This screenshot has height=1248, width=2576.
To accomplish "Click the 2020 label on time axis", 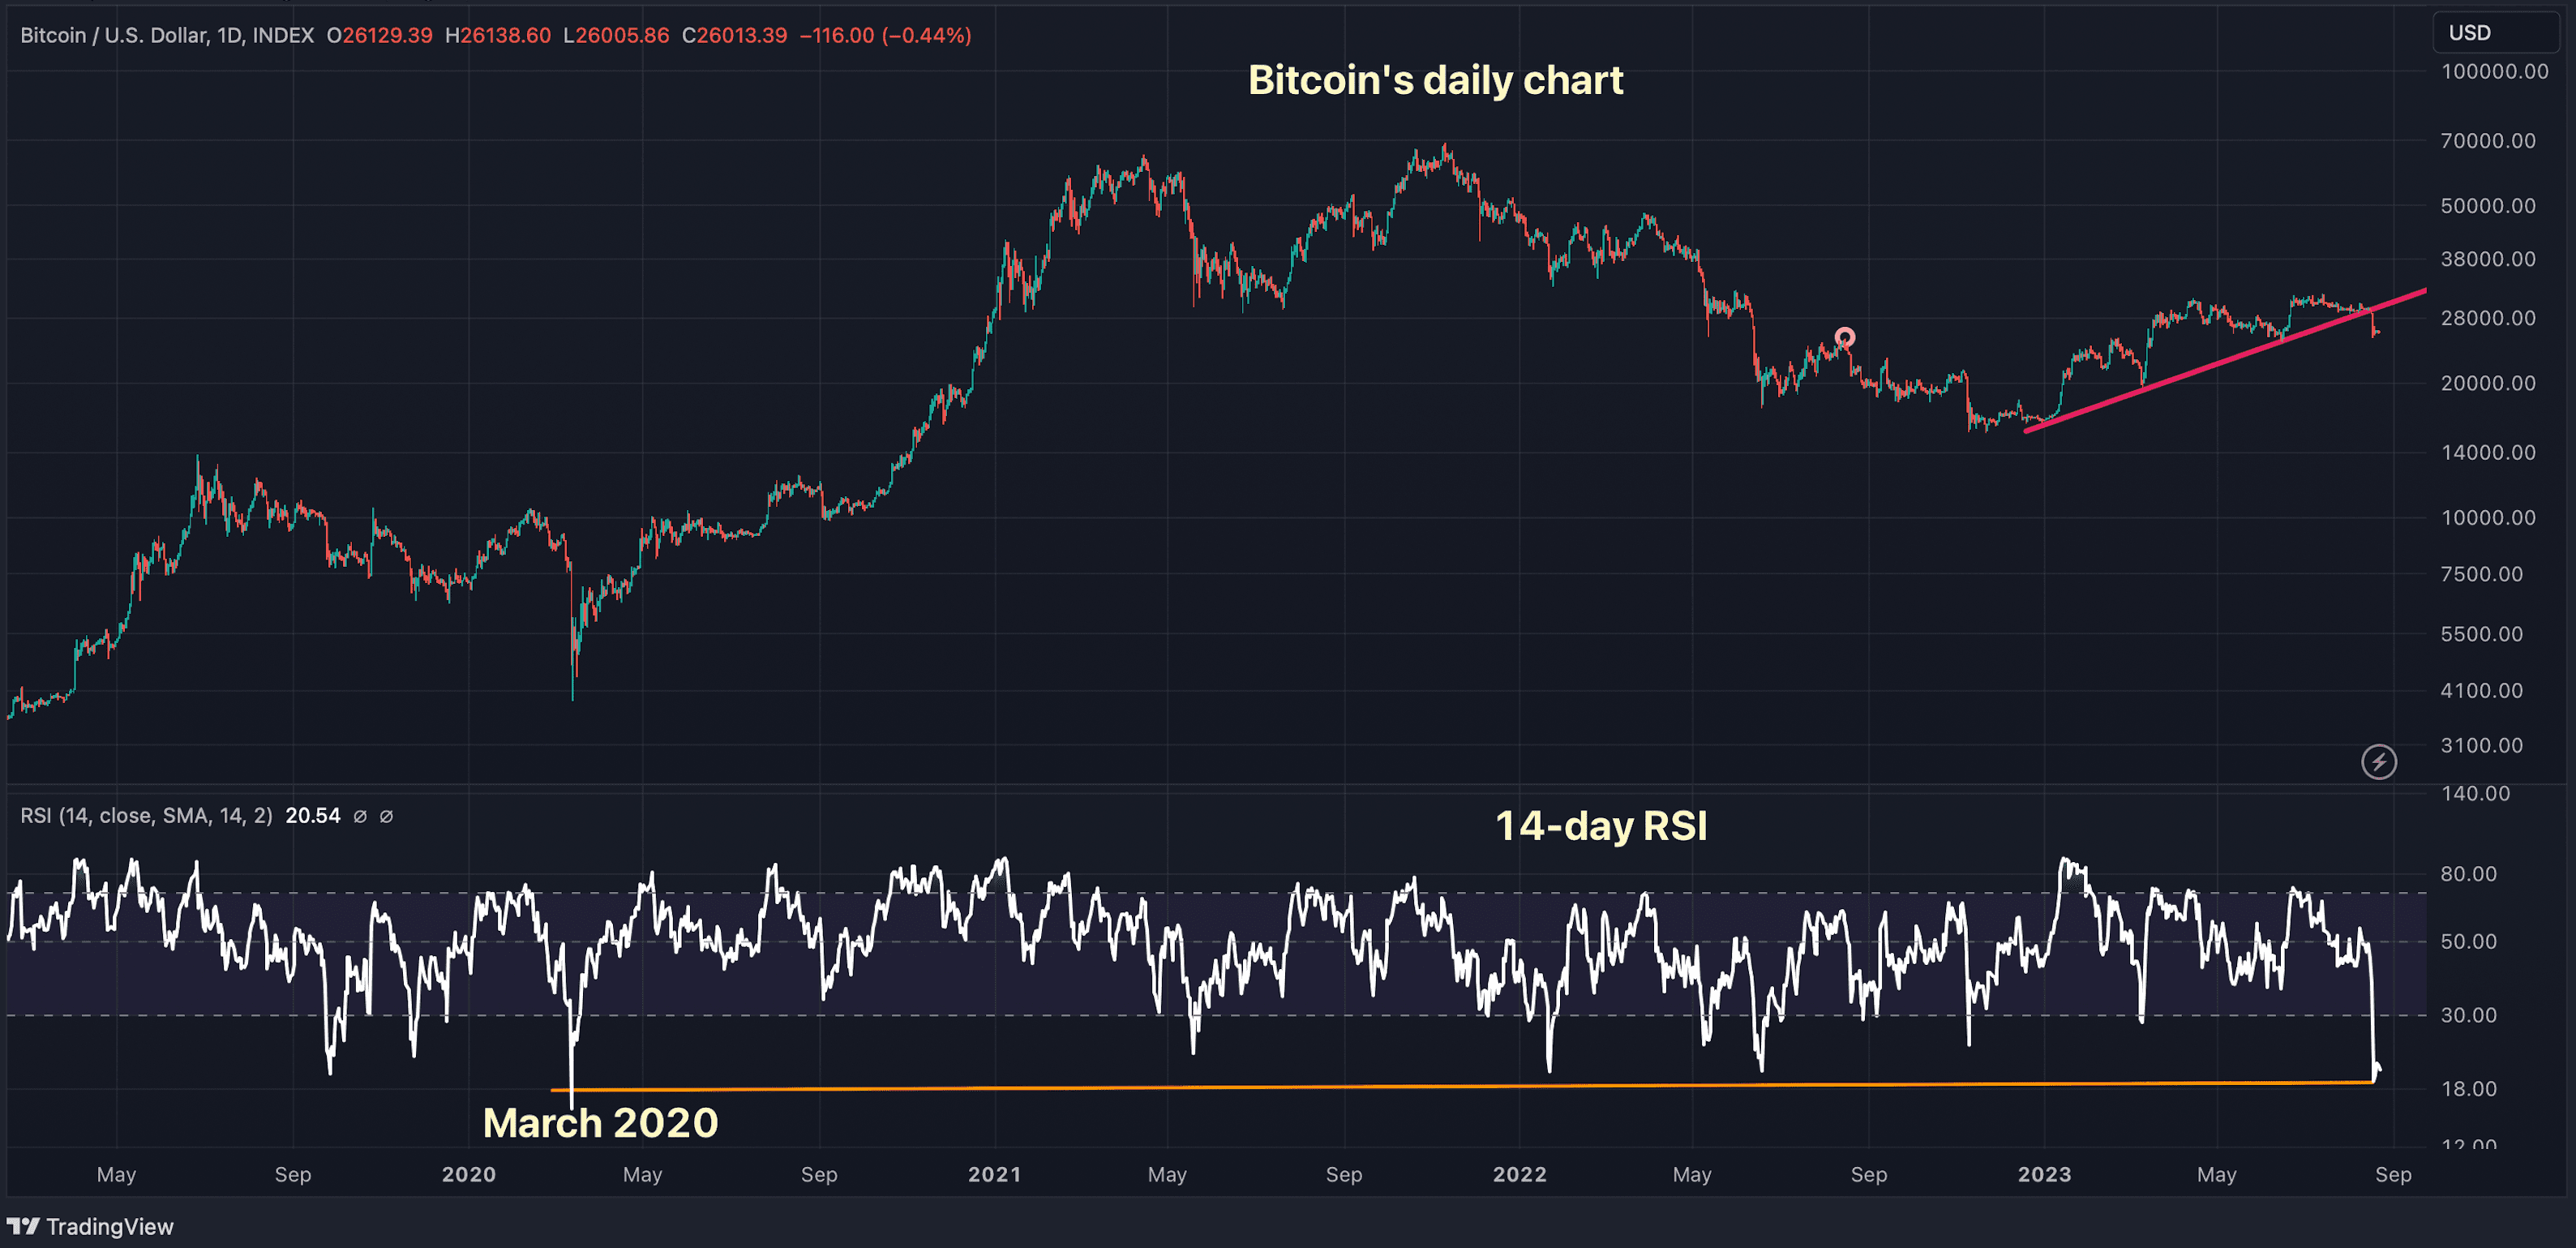I will (469, 1175).
